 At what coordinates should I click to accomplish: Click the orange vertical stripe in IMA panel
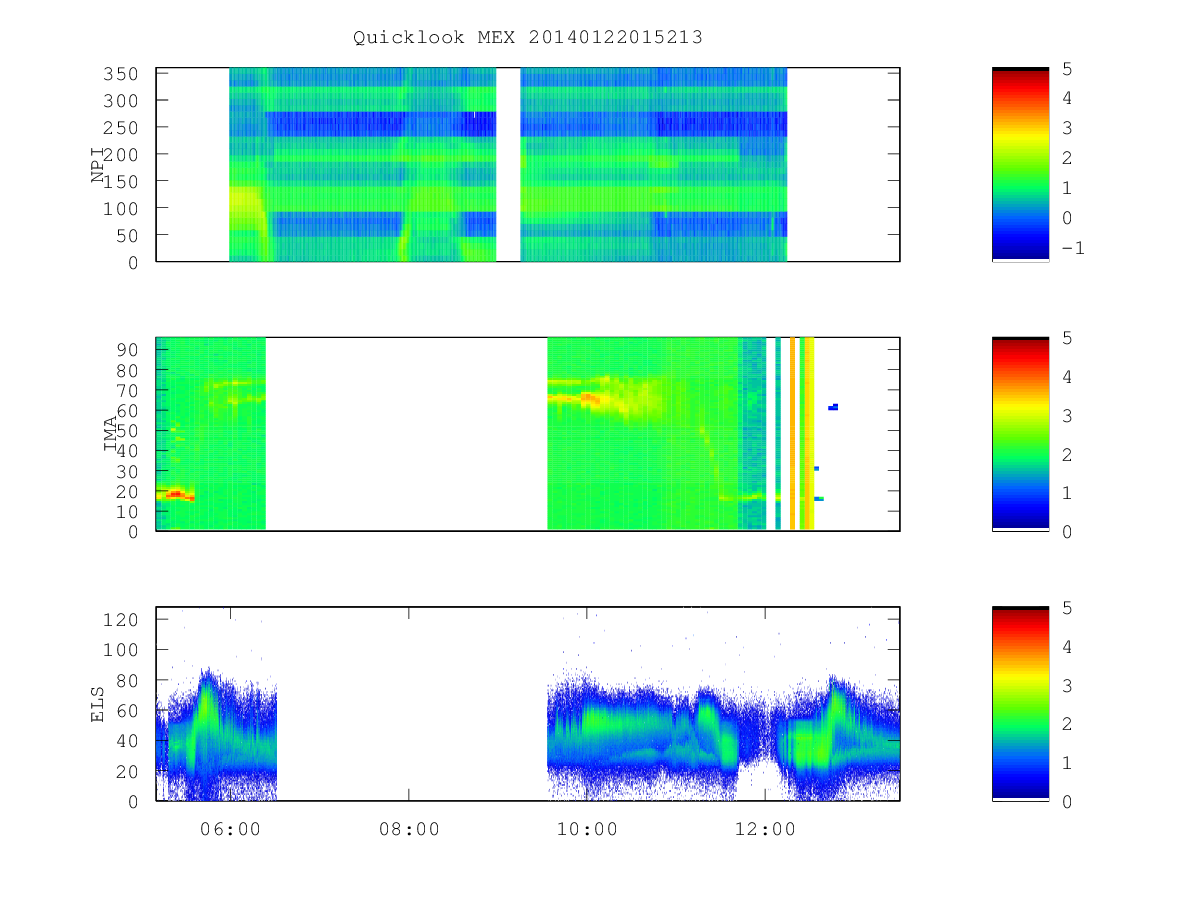coord(792,434)
